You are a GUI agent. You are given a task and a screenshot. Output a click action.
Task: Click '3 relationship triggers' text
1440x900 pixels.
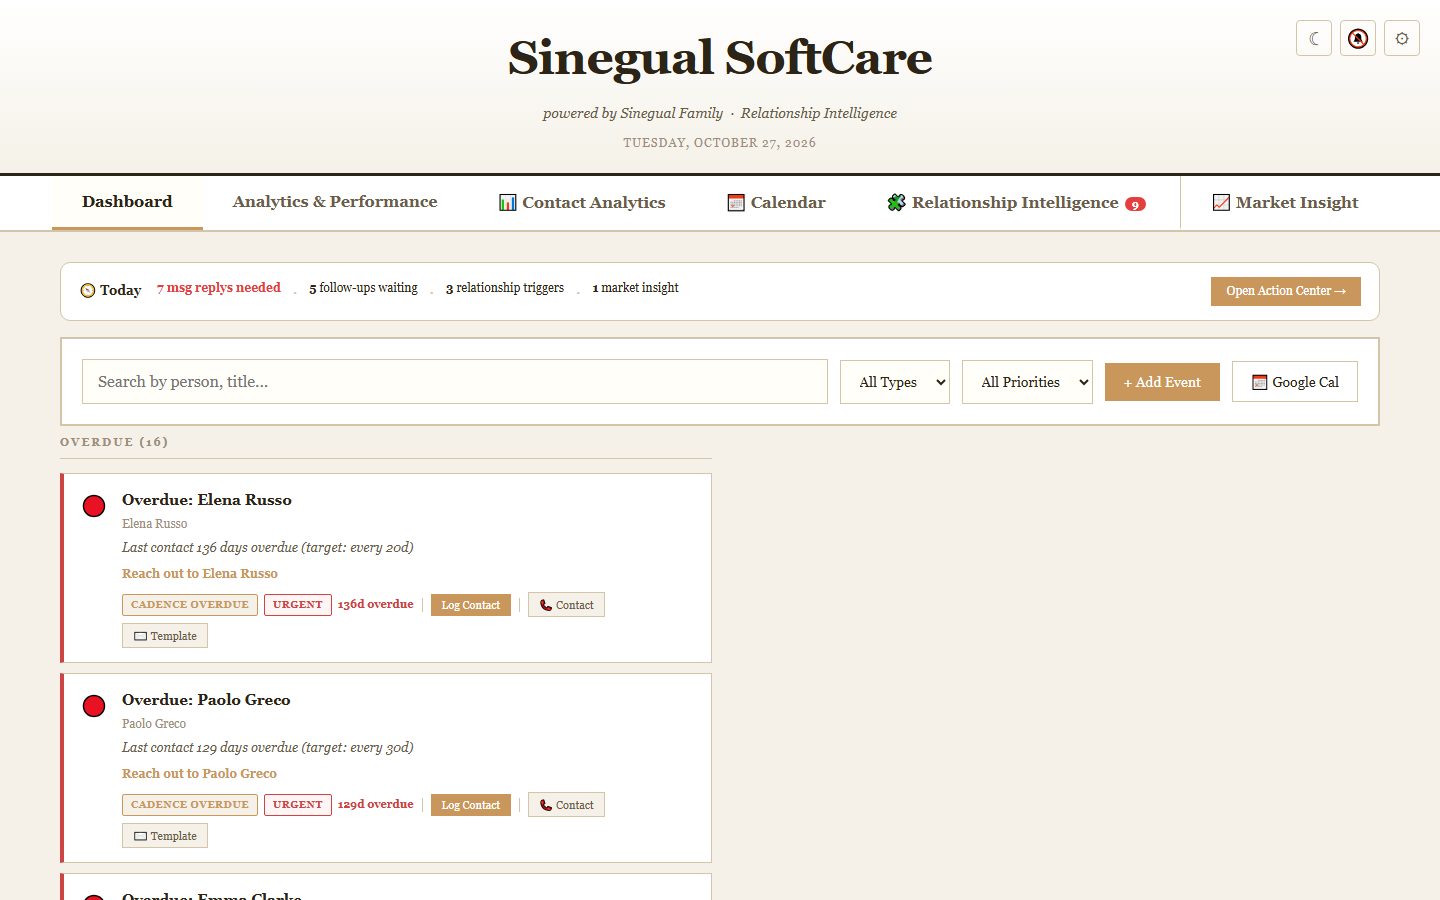tap(505, 288)
